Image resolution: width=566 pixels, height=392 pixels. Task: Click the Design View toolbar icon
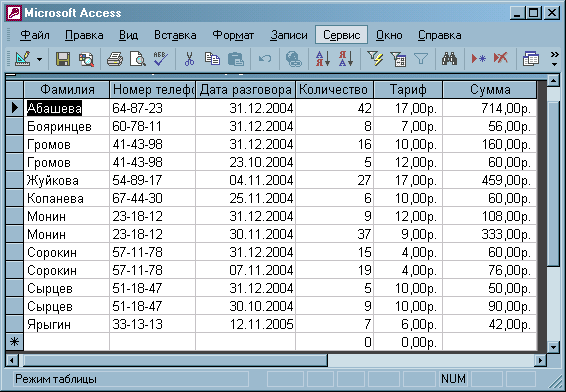coord(22,58)
